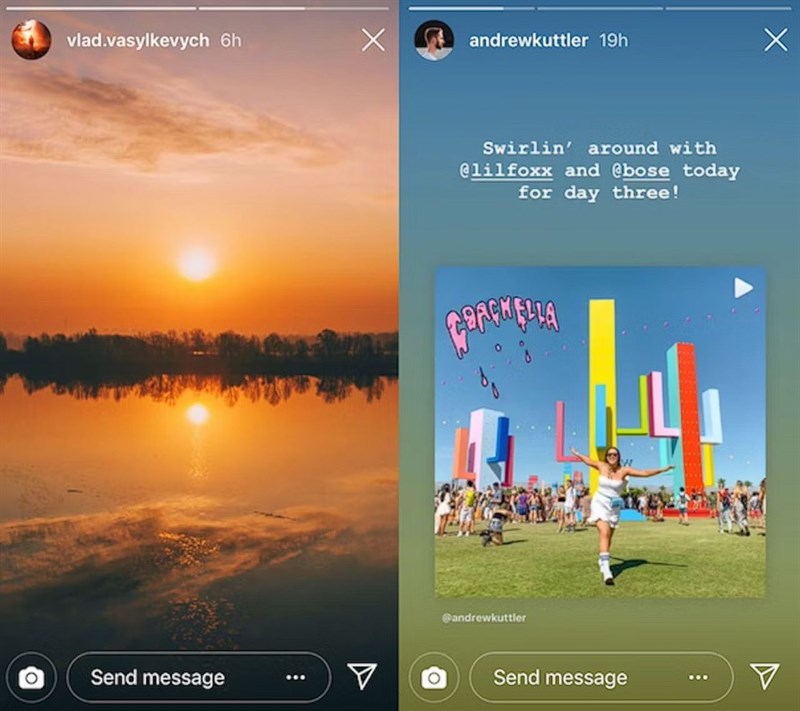Close andrewkuttler's story

point(776,40)
